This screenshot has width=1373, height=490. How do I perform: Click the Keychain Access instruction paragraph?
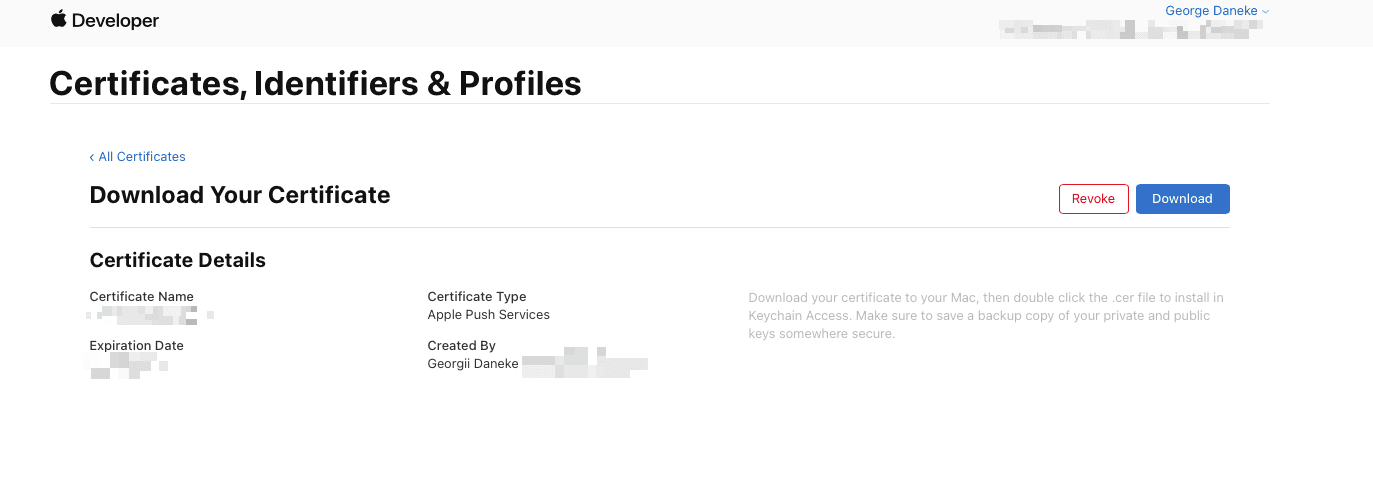[x=985, y=316]
